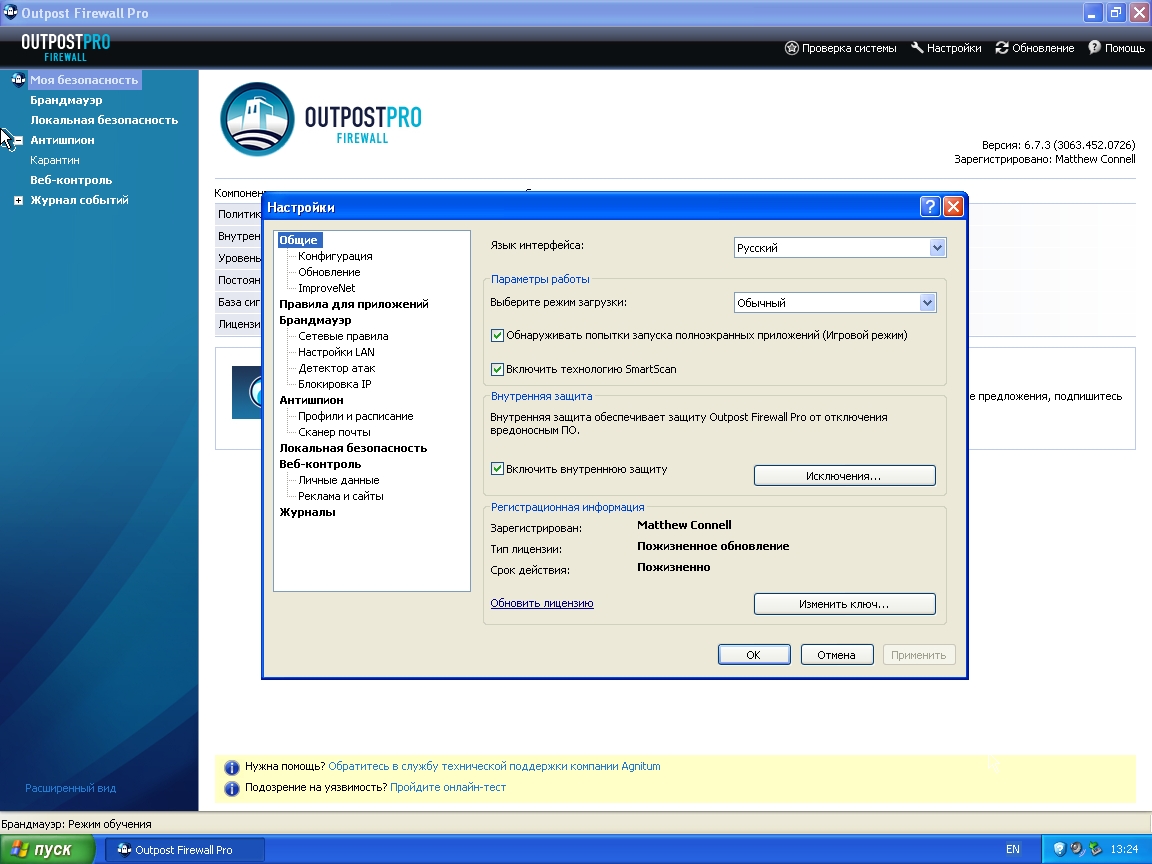This screenshot has height=864, width=1152.
Task: Select Конфигурация in settings tree
Action: [335, 256]
